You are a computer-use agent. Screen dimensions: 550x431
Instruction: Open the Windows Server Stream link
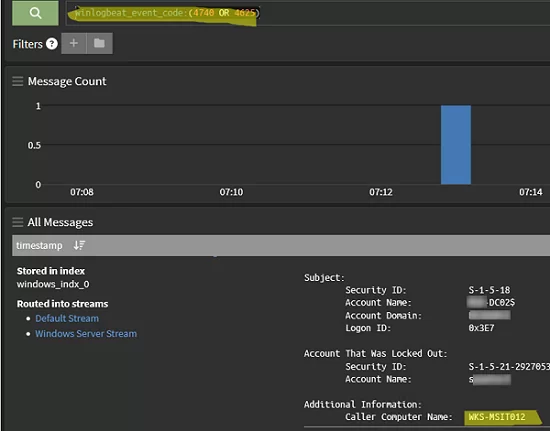pos(86,334)
